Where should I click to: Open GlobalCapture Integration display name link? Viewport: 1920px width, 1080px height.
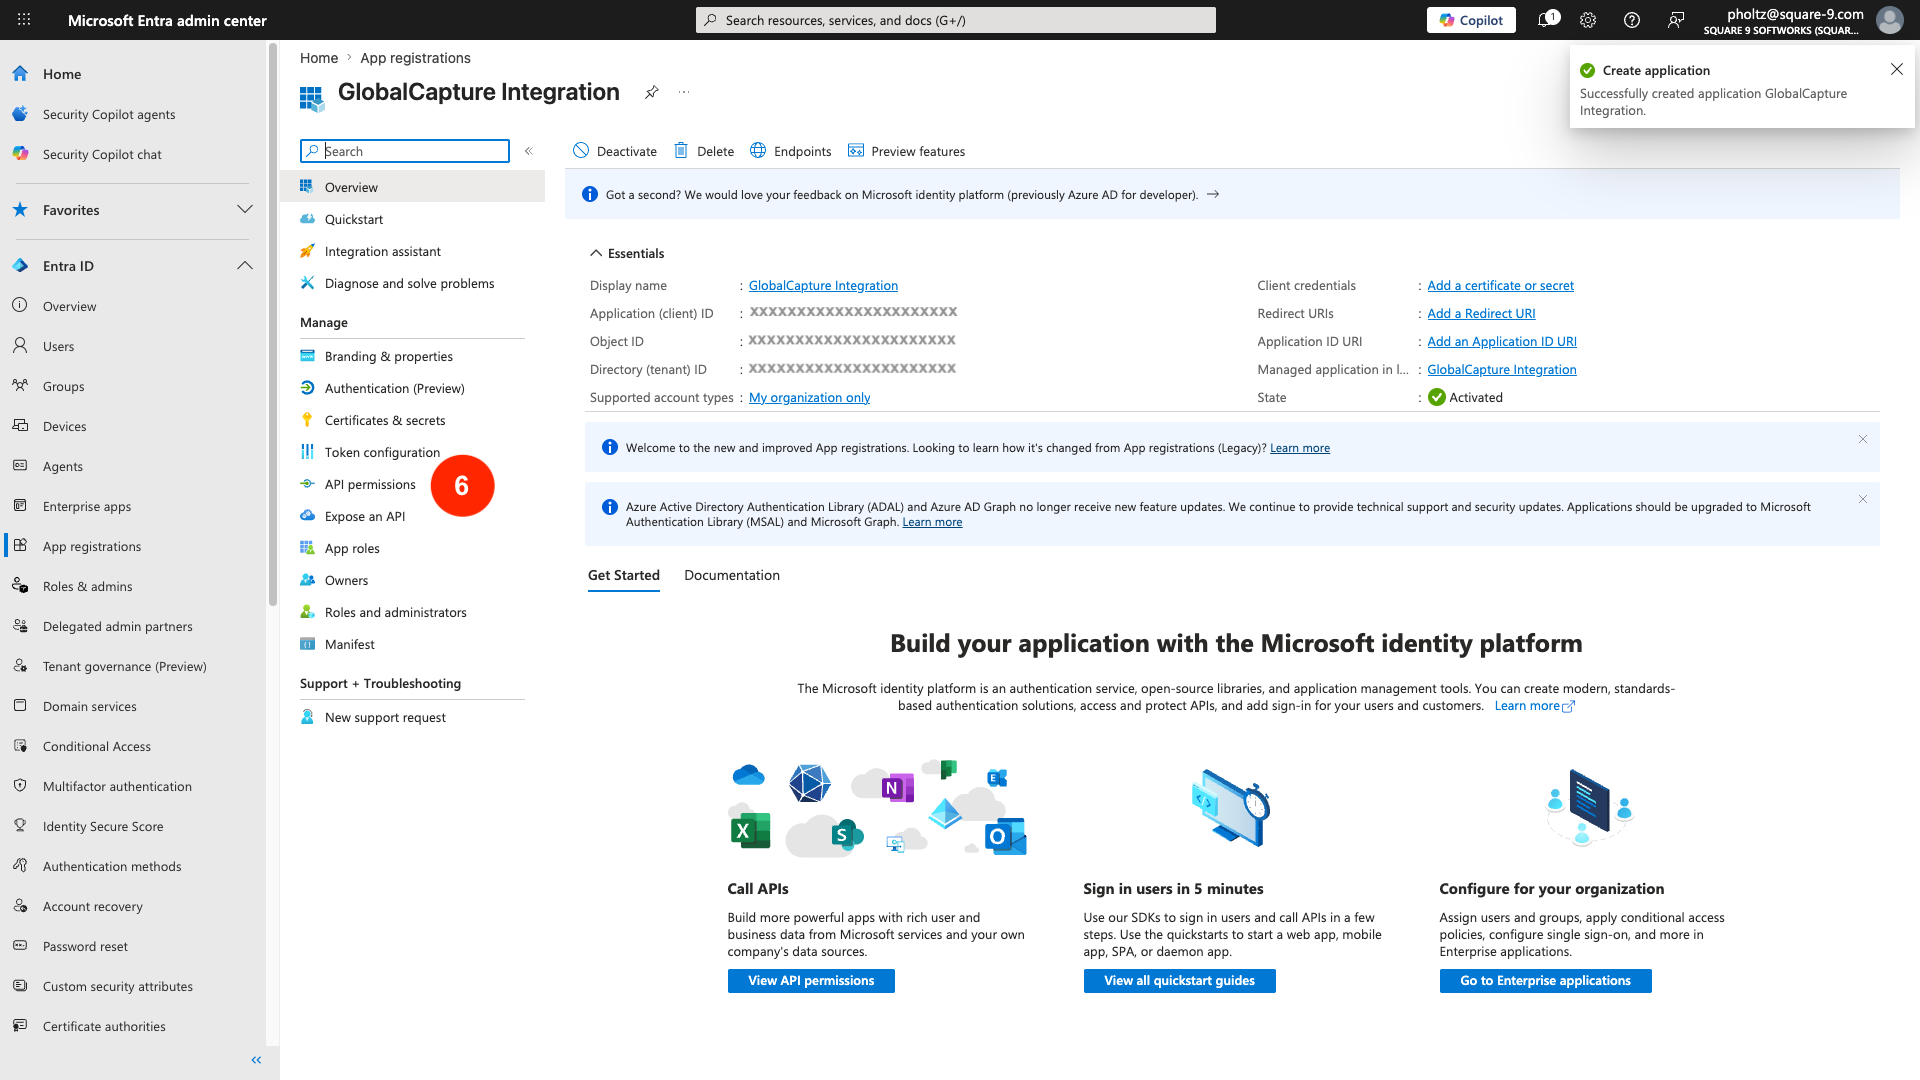[x=823, y=285]
